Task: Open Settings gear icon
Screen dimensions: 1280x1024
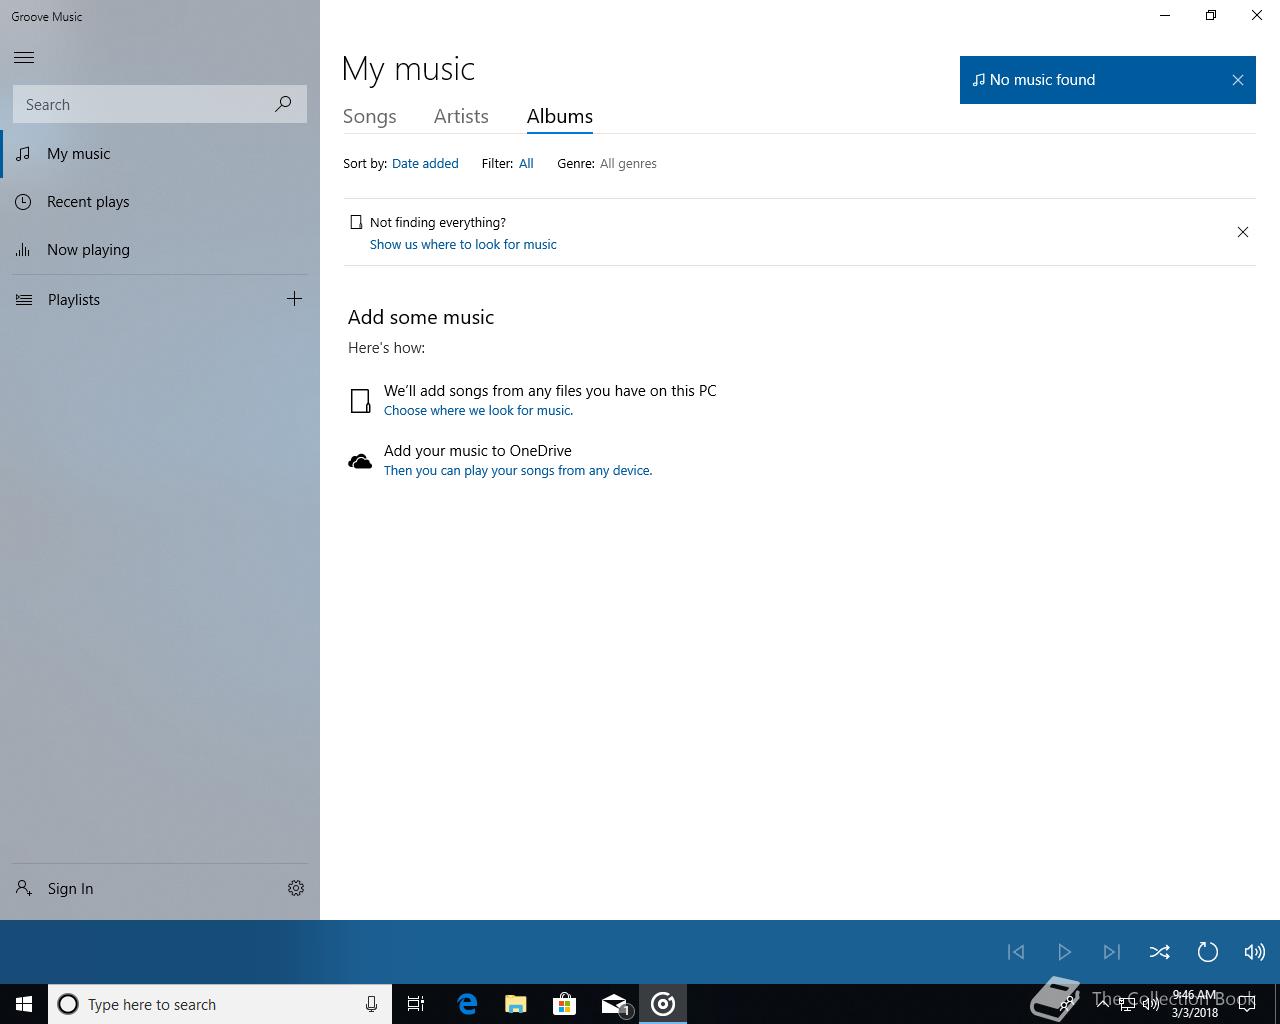Action: pyautogui.click(x=296, y=888)
